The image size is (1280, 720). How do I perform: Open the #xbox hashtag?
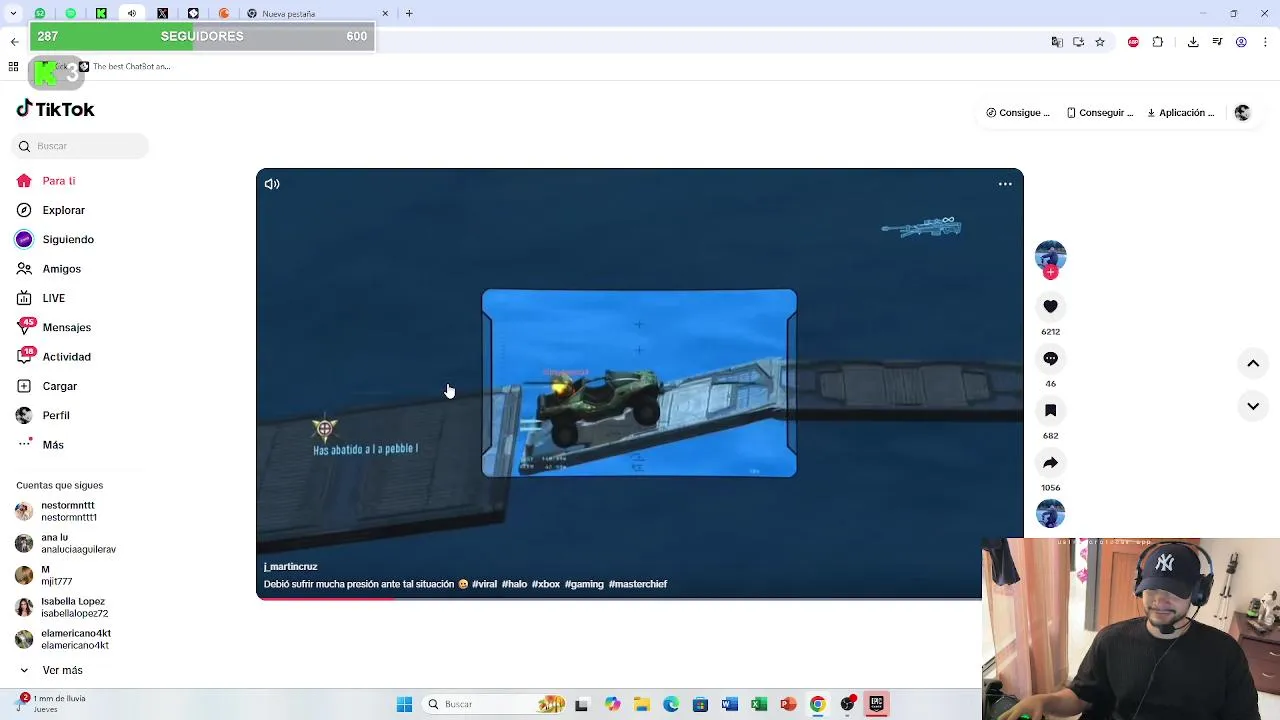coord(546,584)
